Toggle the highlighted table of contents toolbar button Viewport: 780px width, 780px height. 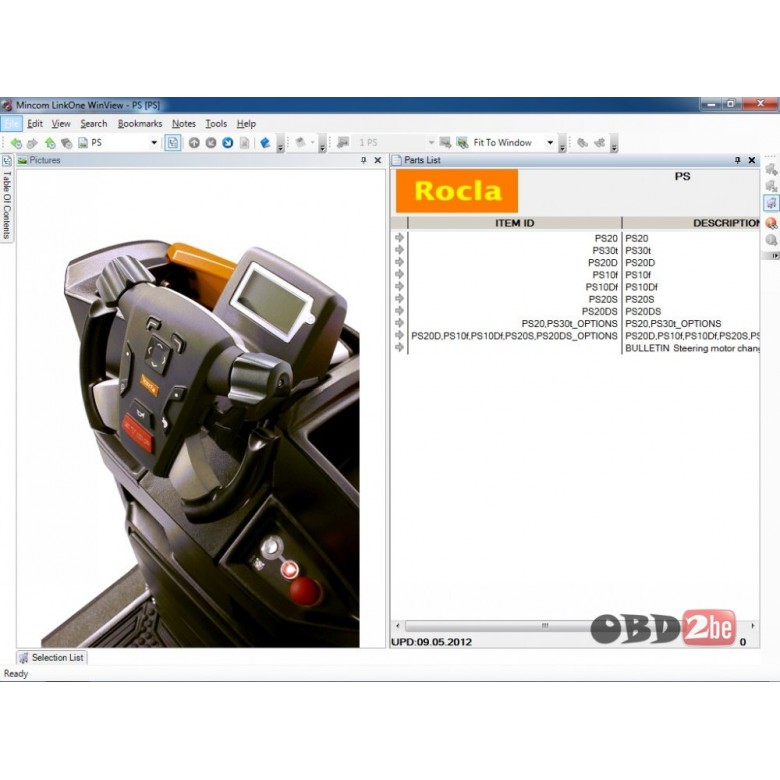tap(173, 143)
